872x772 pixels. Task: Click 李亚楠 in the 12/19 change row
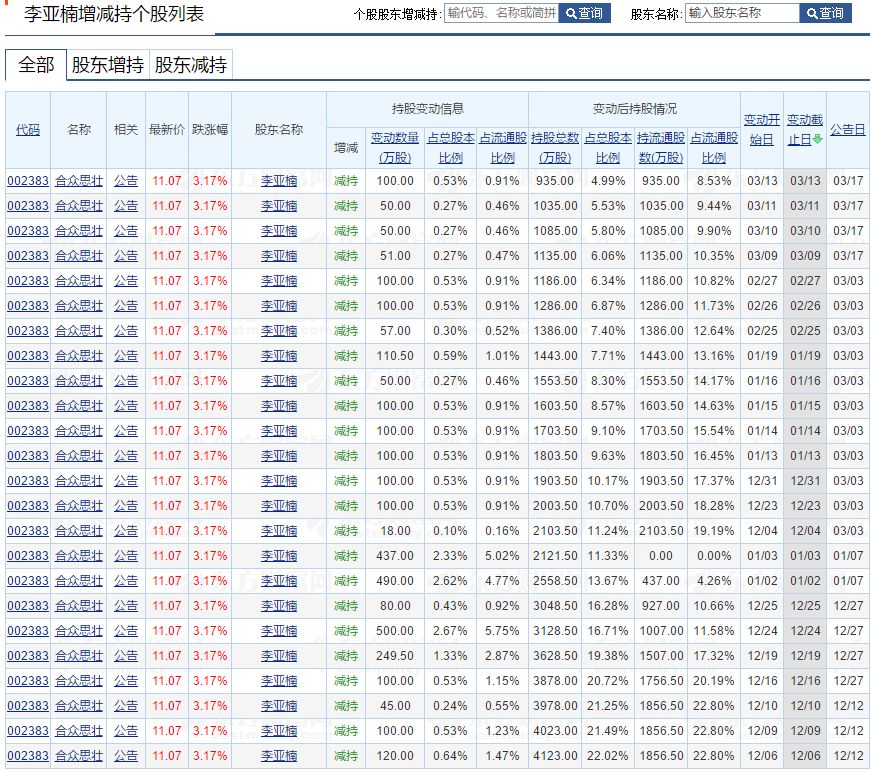tap(279, 656)
